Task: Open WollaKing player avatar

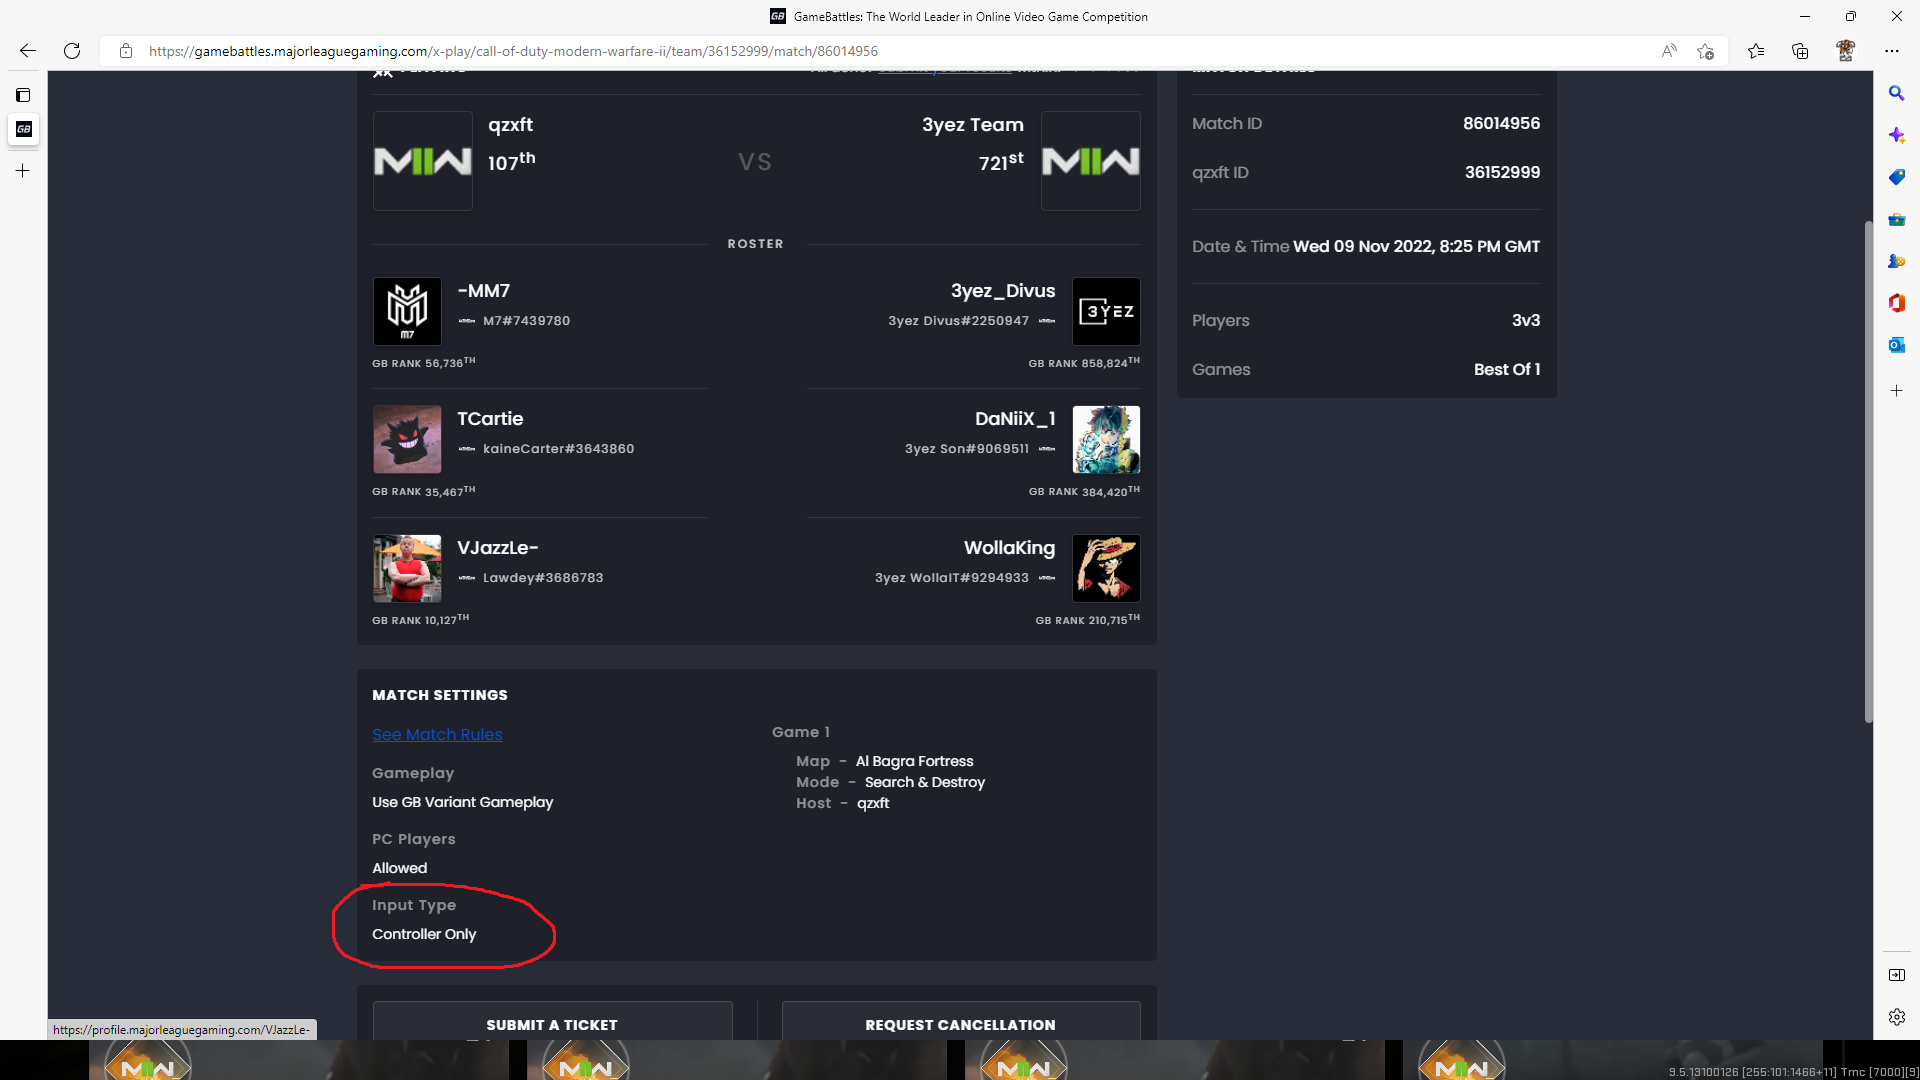Action: 1106,568
